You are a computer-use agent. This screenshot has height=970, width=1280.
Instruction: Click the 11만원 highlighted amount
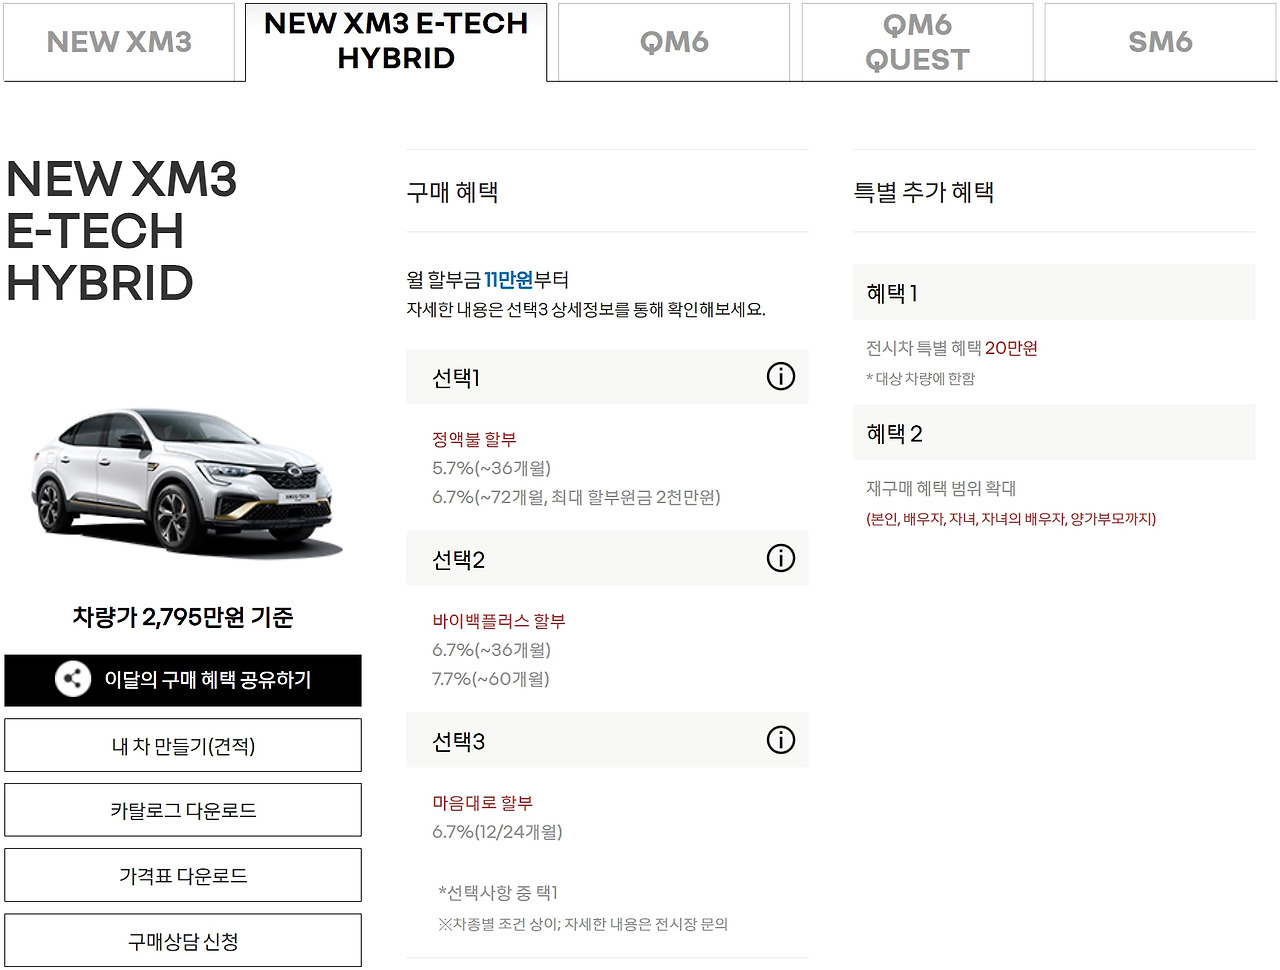pyautogui.click(x=509, y=280)
